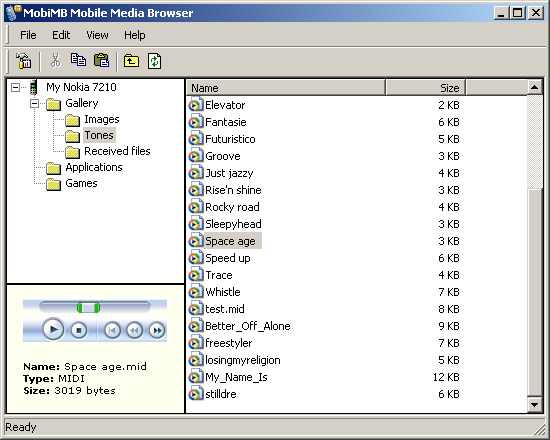The image size is (550, 440).
Task: Stop playback with the Stop button
Action: (79, 330)
